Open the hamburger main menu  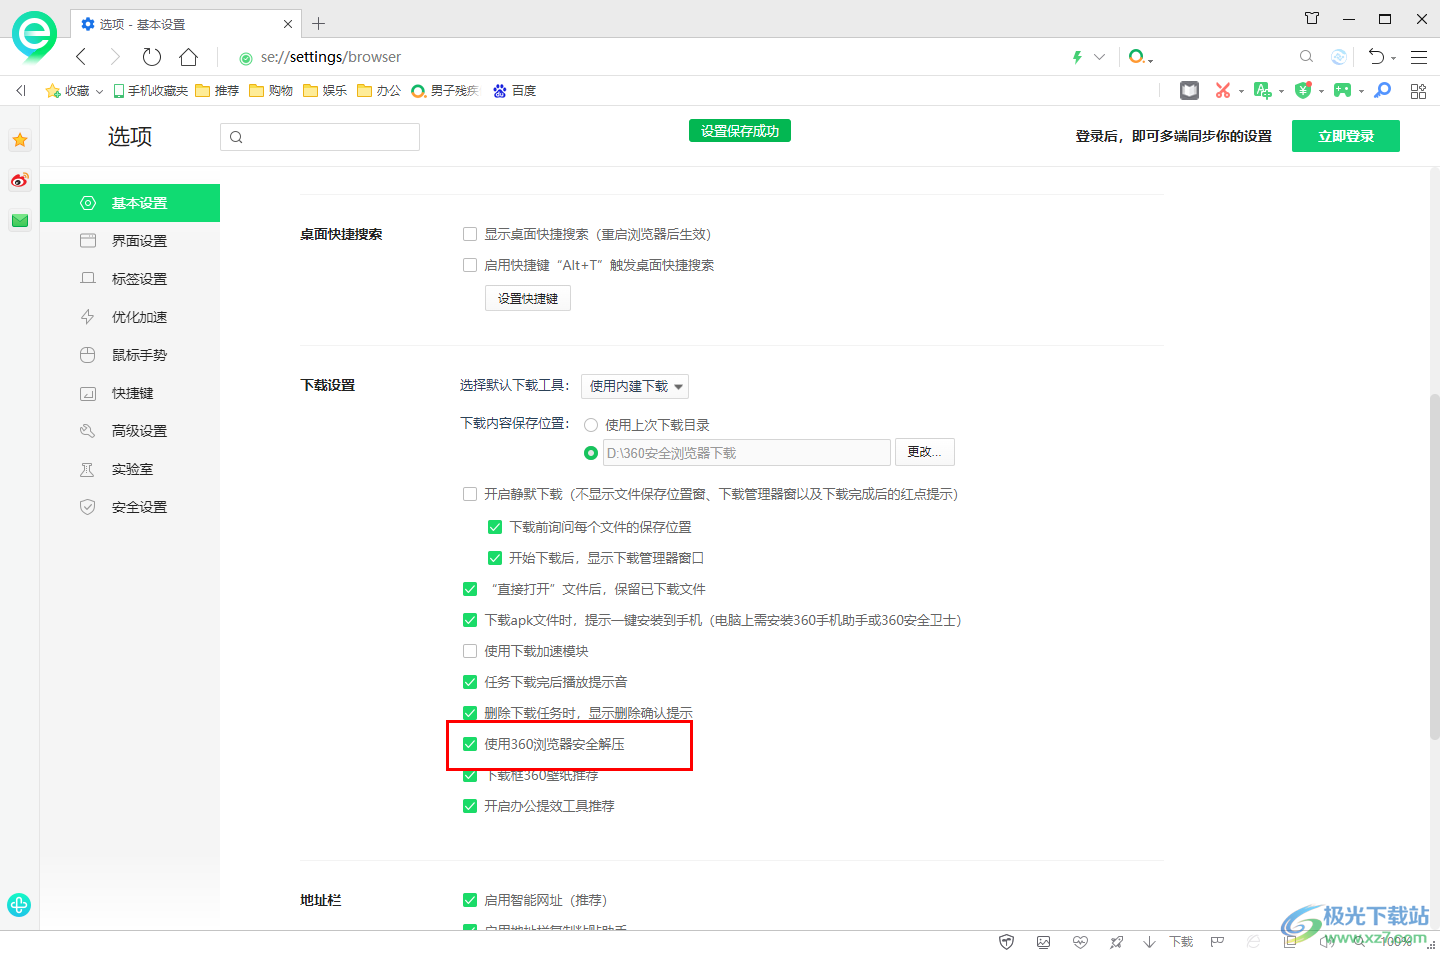(1419, 57)
